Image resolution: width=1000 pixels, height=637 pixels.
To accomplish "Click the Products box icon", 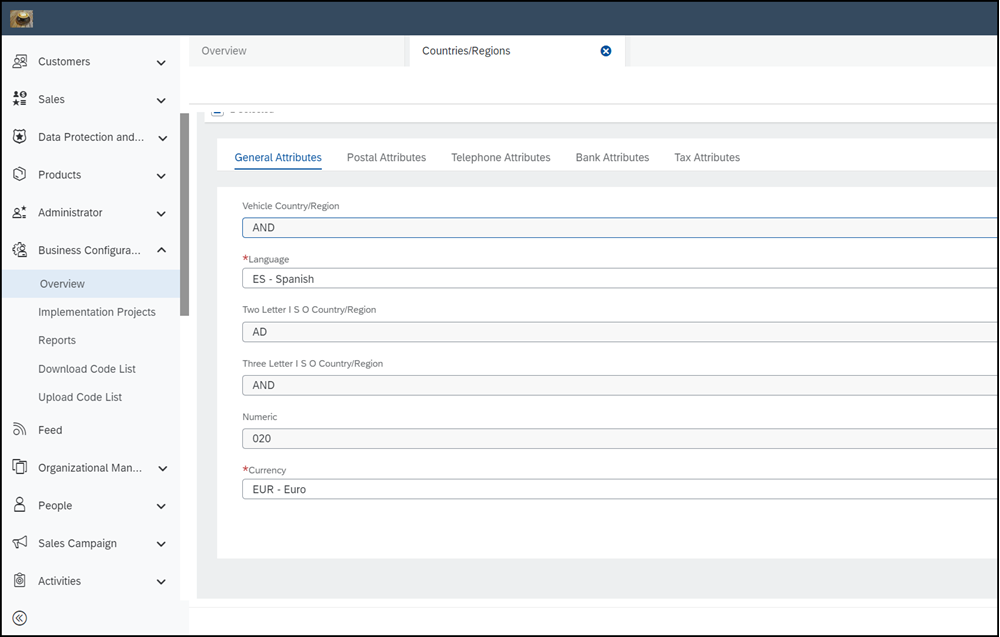I will coord(19,174).
